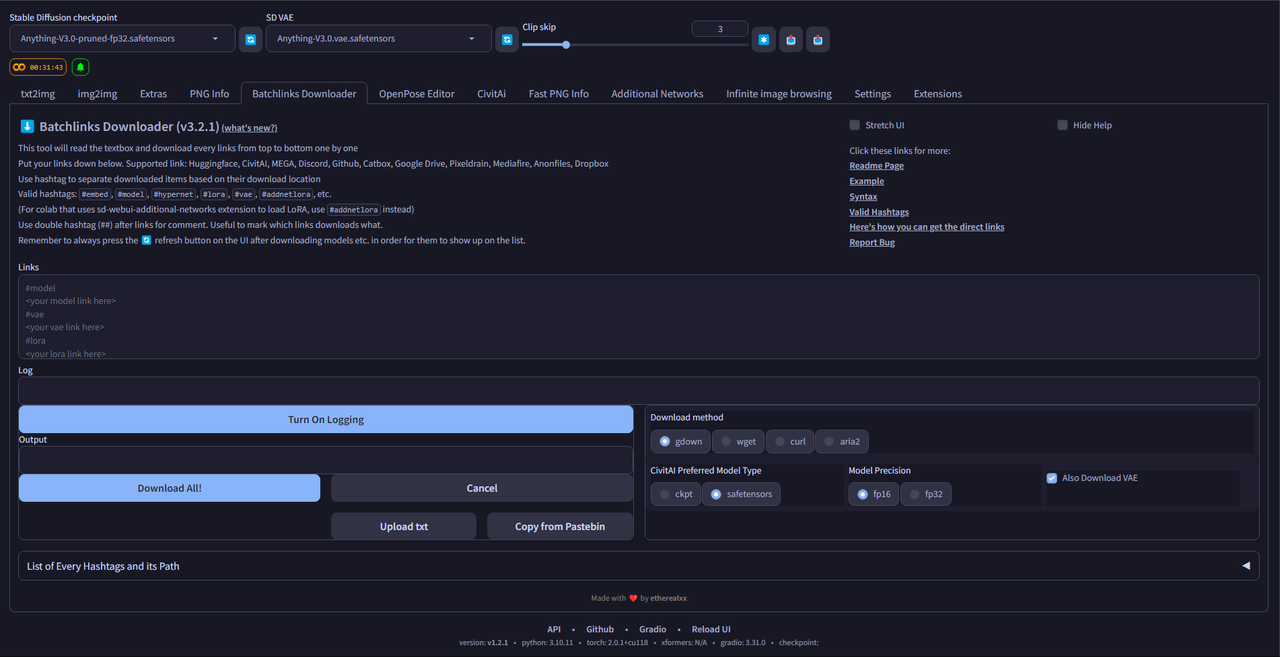Cancel the current download

[482, 488]
